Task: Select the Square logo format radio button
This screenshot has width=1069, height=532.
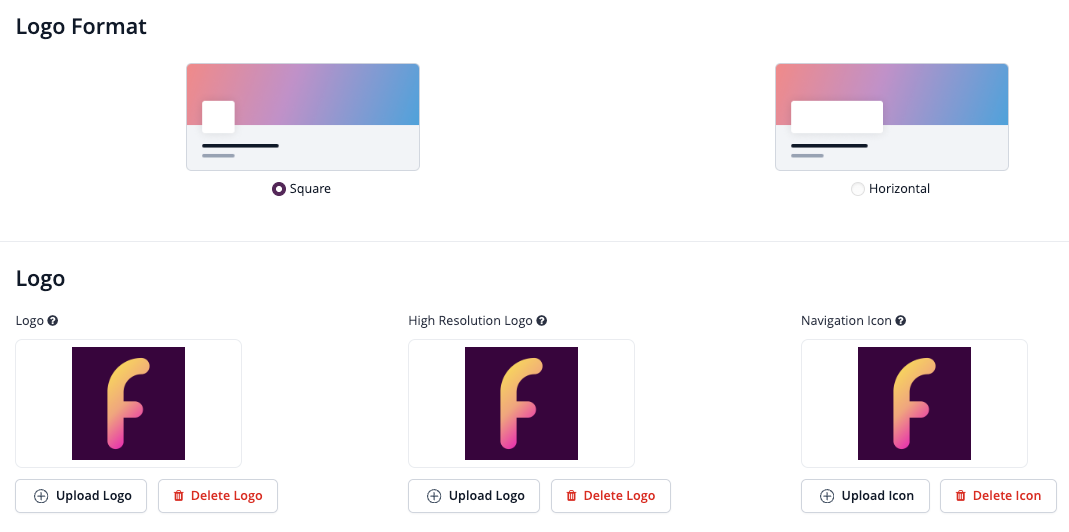Action: [278, 189]
